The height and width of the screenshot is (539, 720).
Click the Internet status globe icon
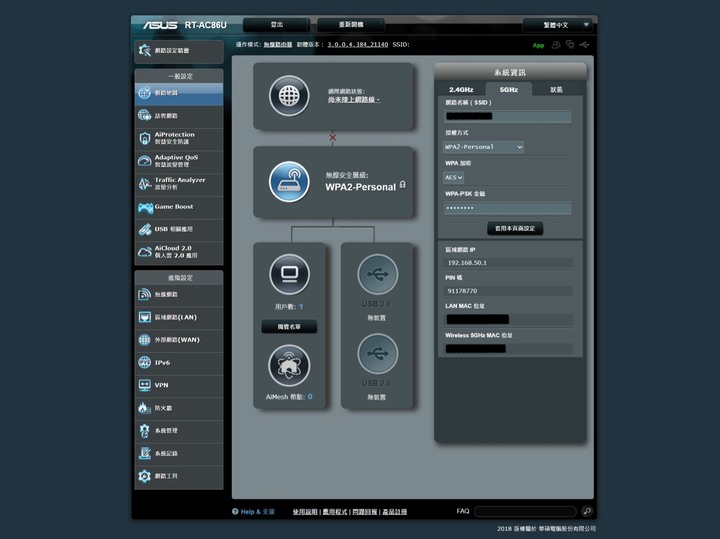point(289,96)
